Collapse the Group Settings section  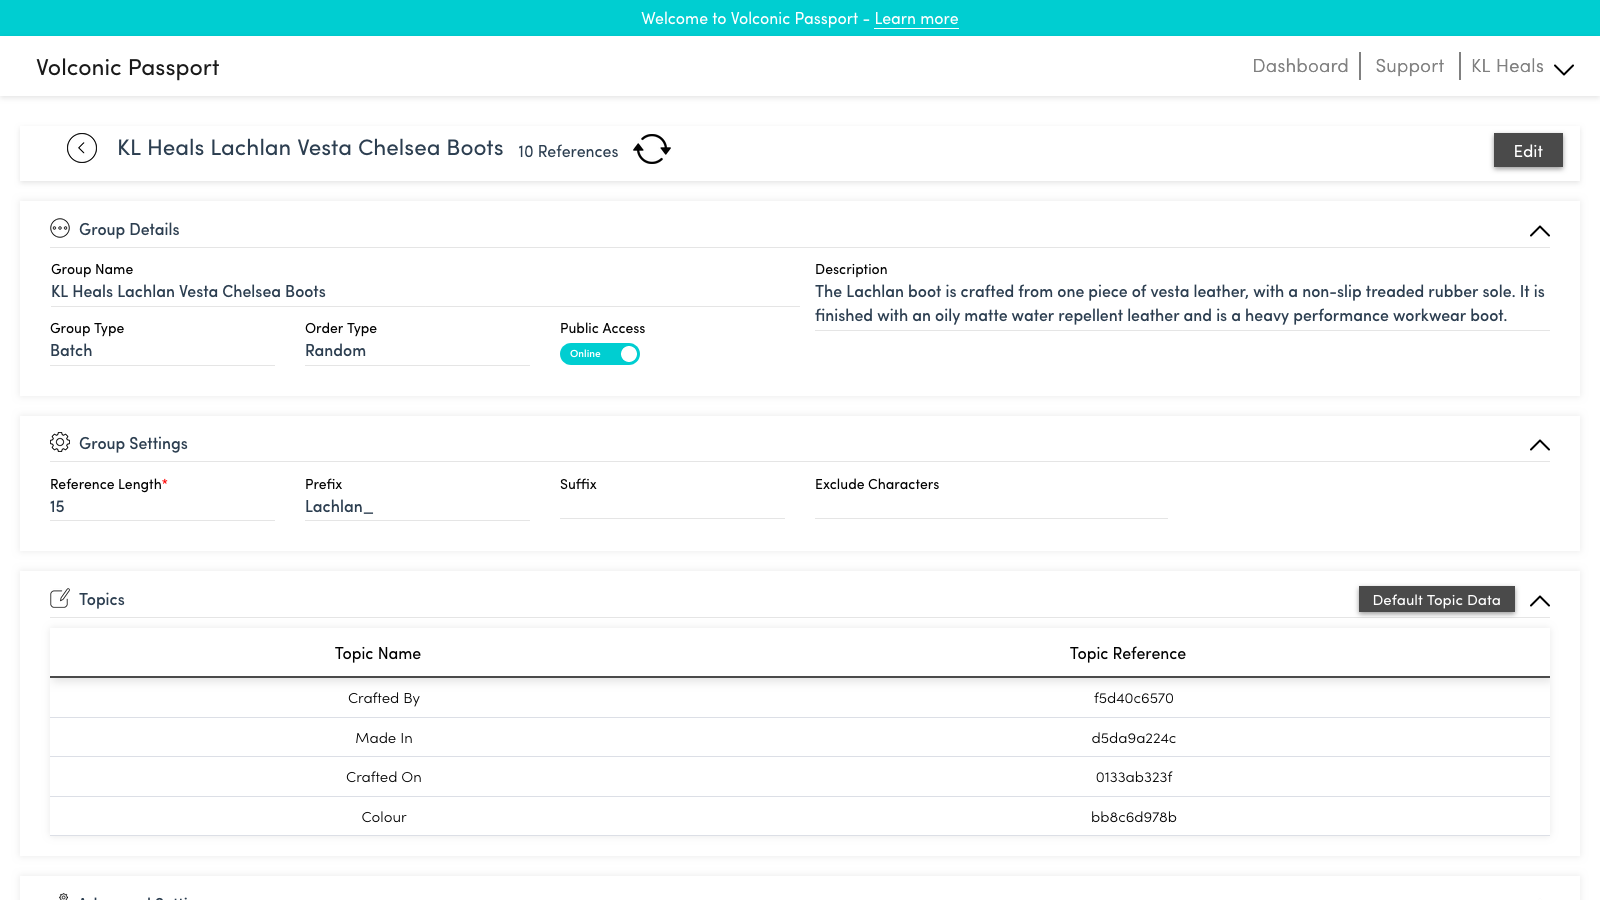1540,445
